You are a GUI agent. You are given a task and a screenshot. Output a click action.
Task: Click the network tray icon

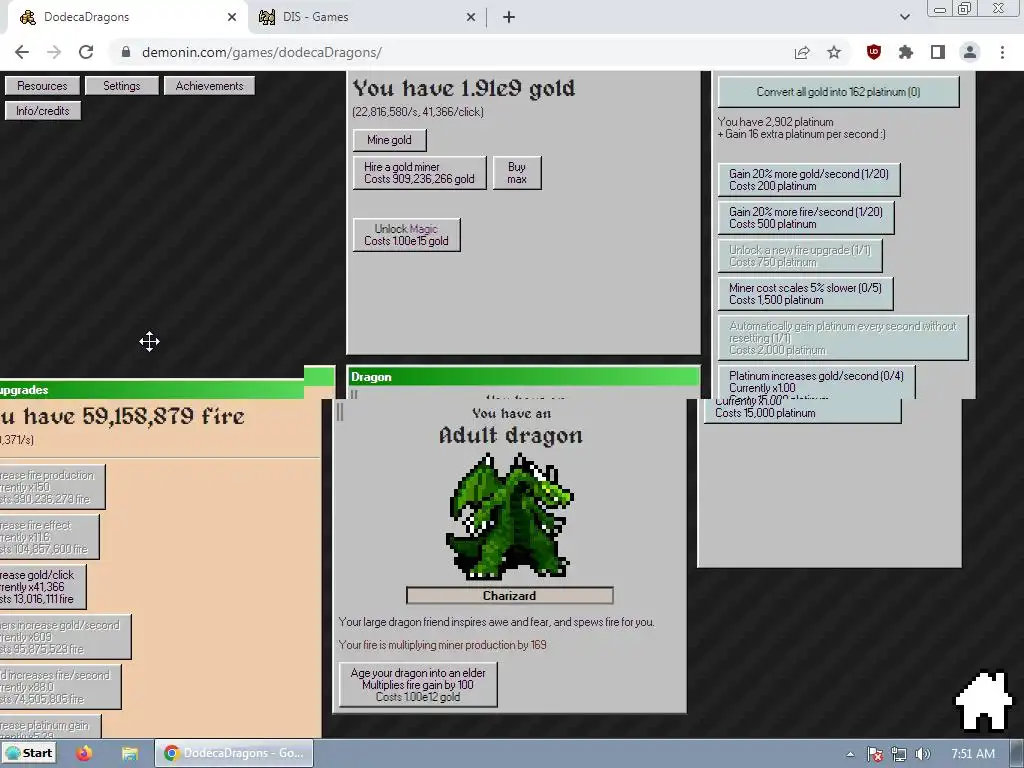899,754
